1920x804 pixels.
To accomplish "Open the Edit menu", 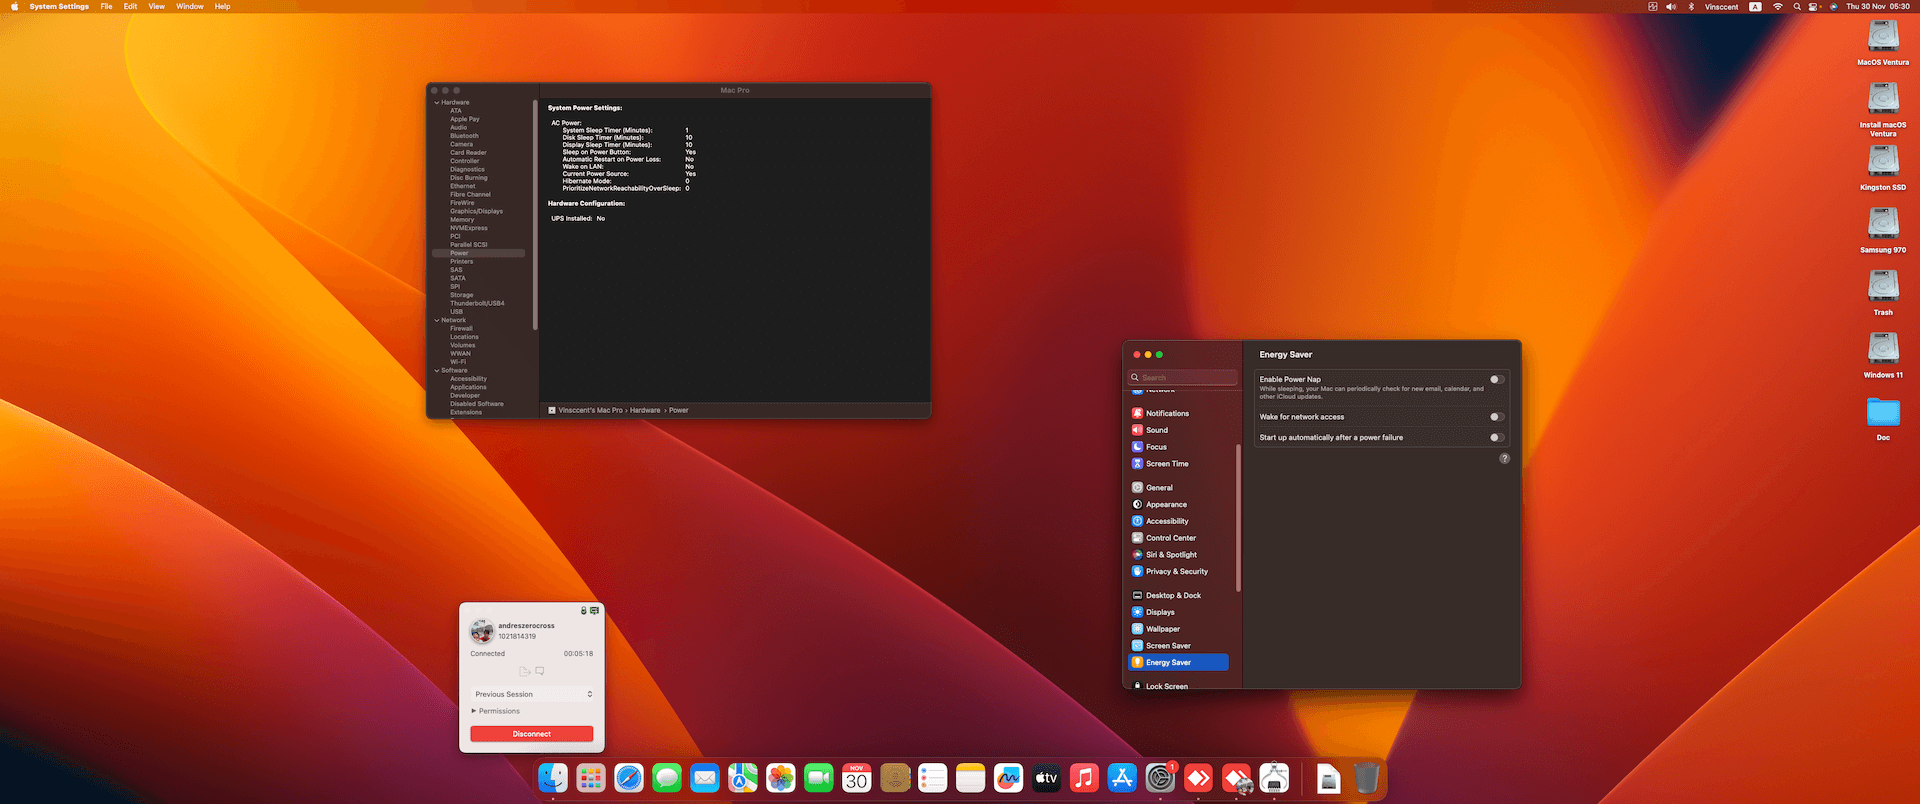I will click(130, 6).
